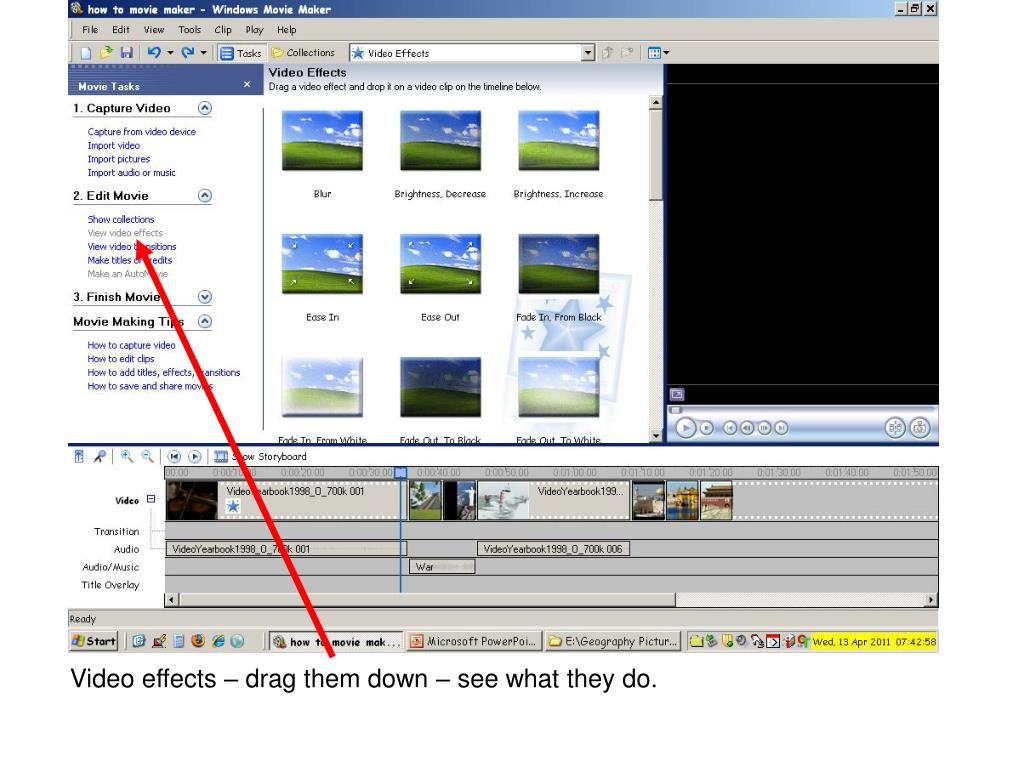Collapse the Edit Movie section
This screenshot has width=1024, height=768.
coord(204,196)
